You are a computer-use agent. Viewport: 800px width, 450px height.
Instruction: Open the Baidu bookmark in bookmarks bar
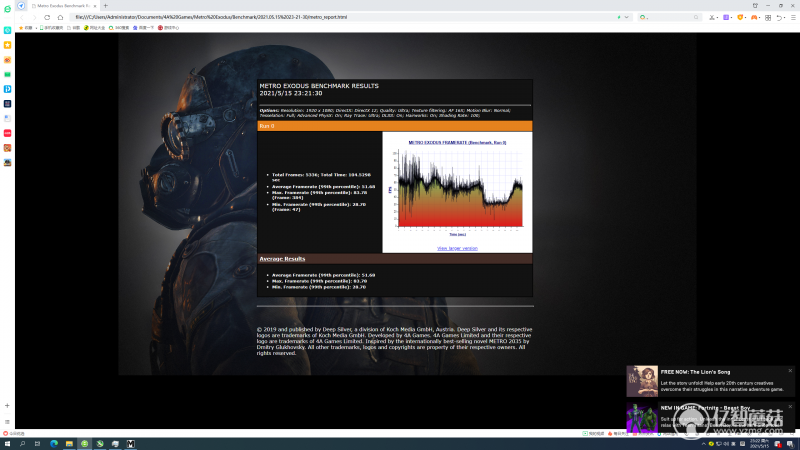coord(143,28)
